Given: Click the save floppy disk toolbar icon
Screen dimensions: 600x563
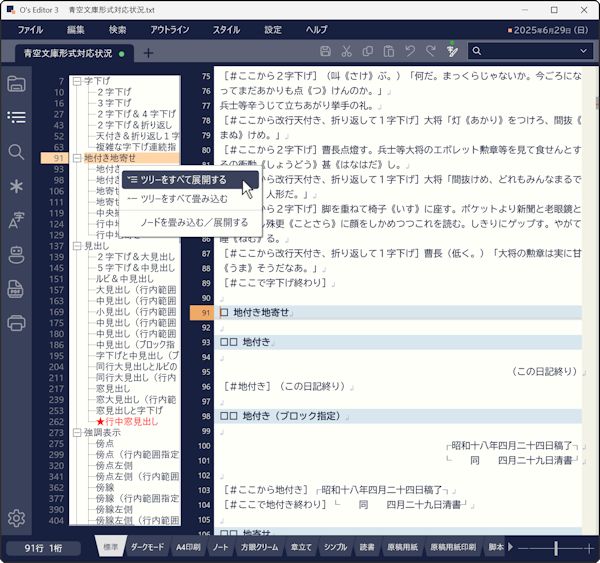Looking at the screenshot, I should click(x=325, y=51).
